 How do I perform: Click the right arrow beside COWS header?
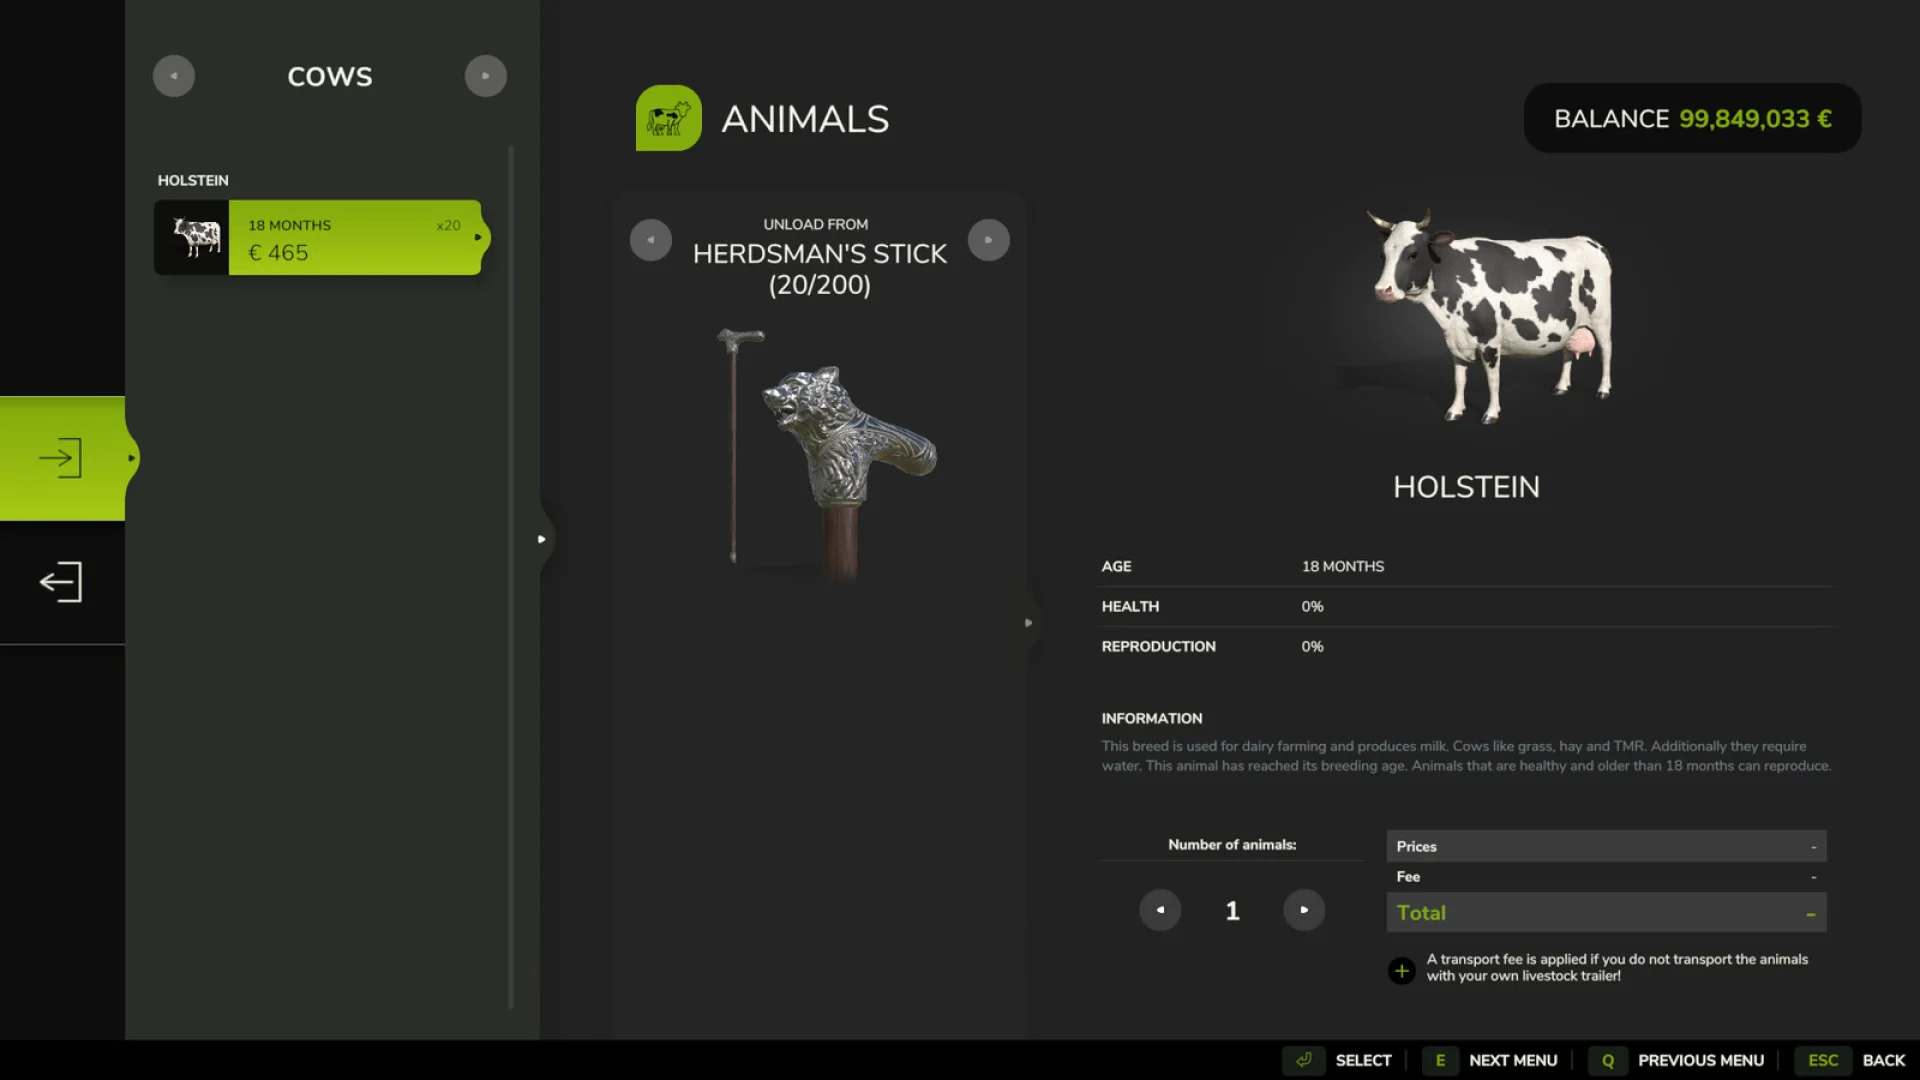point(486,75)
